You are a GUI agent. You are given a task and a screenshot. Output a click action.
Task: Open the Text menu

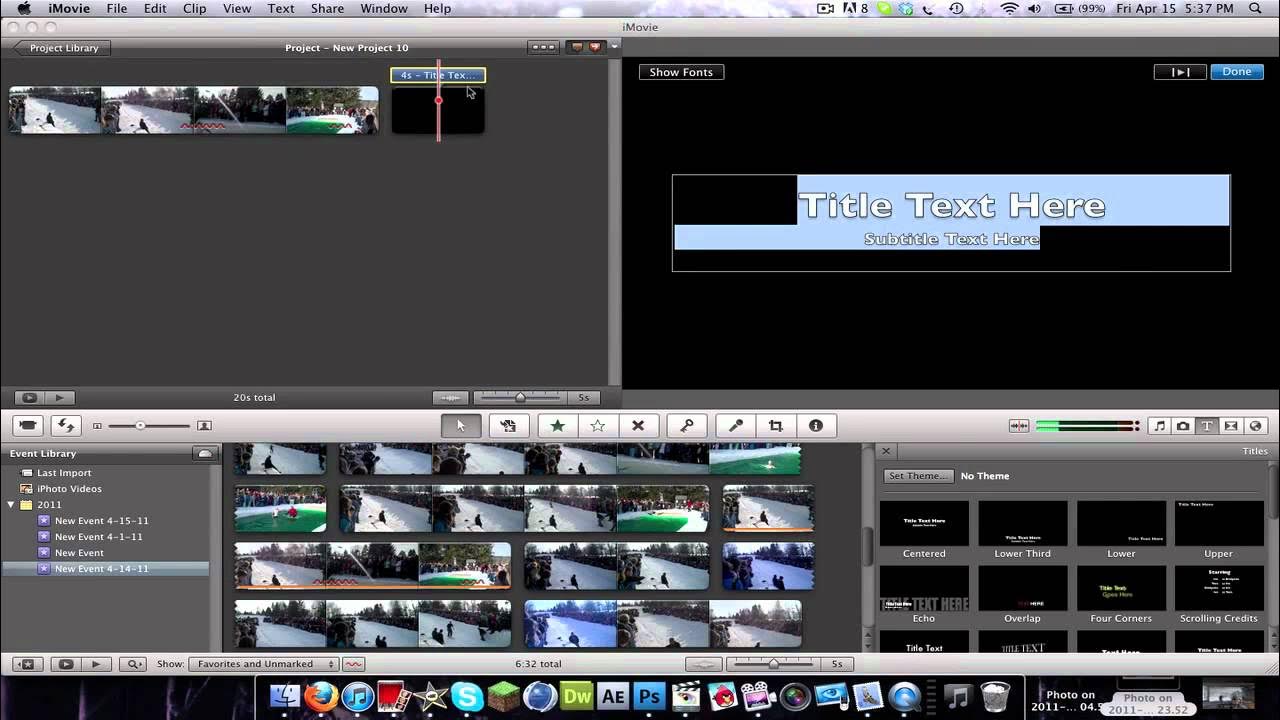click(281, 8)
